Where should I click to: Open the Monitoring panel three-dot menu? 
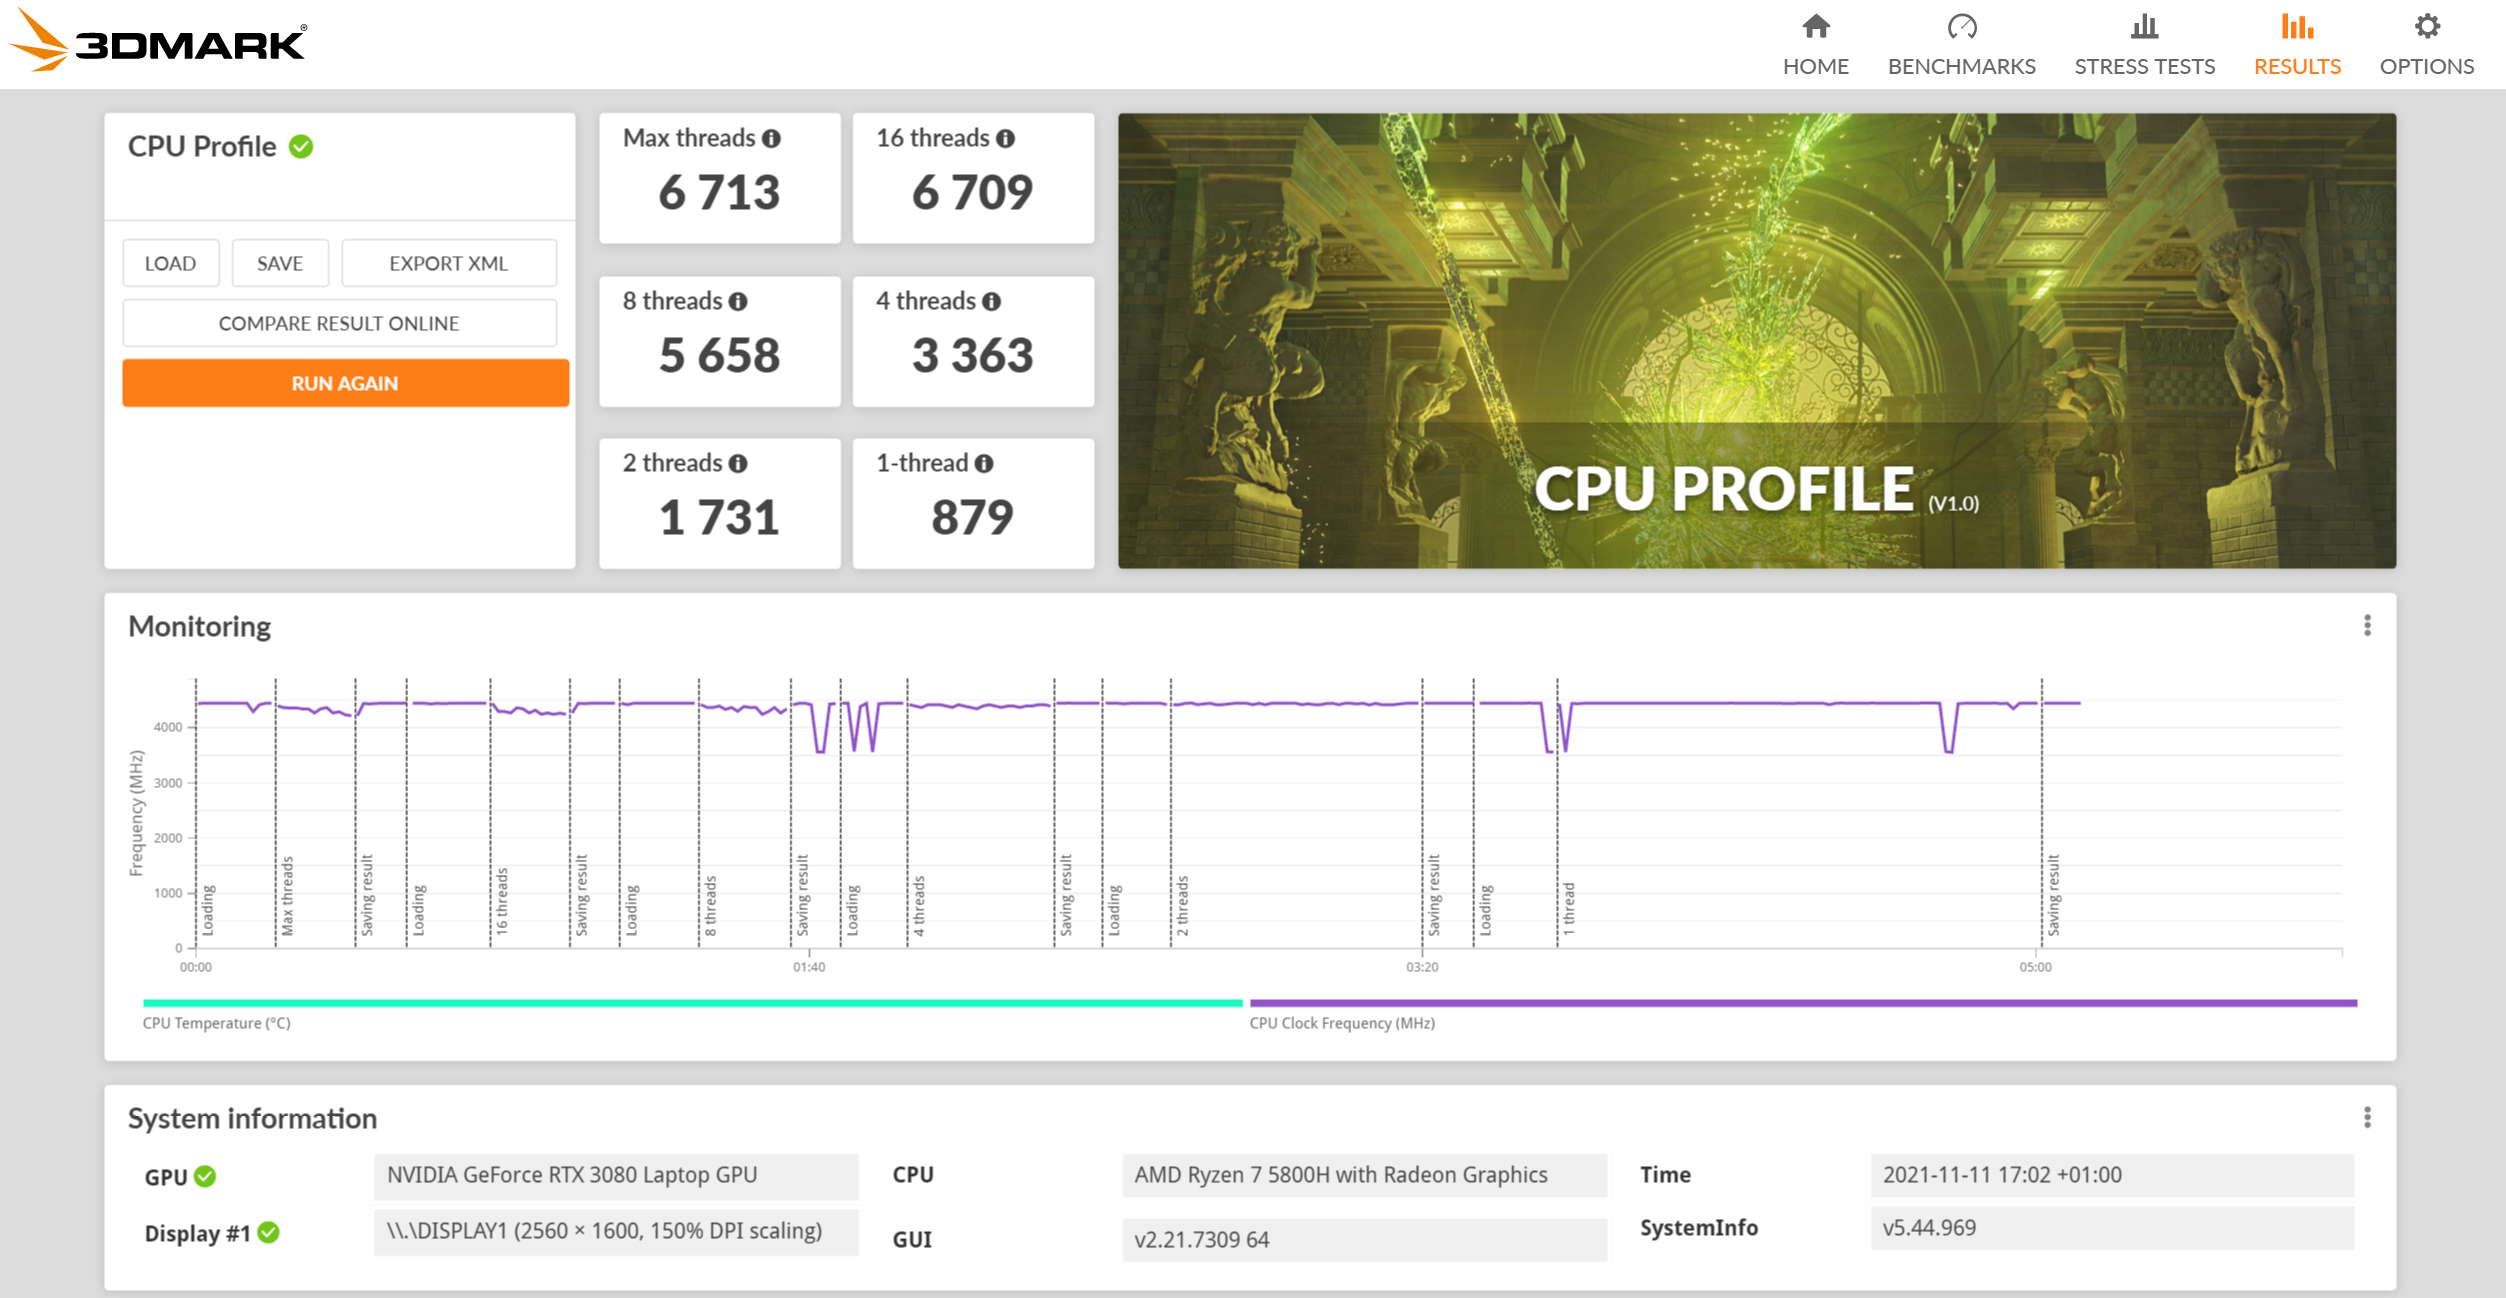[x=2366, y=625]
